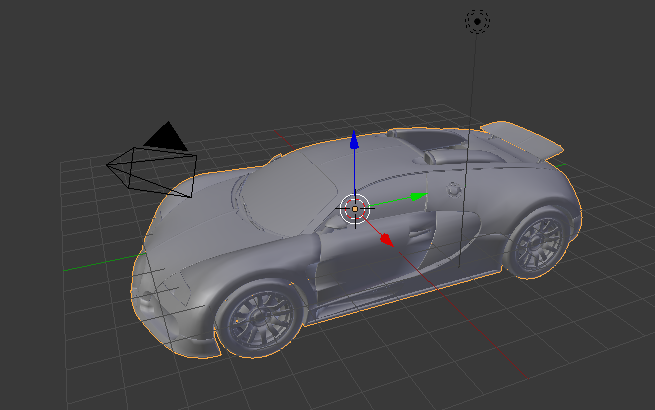Click the white circle at the gizmo center
655x410 pixels.
pyautogui.click(x=355, y=209)
